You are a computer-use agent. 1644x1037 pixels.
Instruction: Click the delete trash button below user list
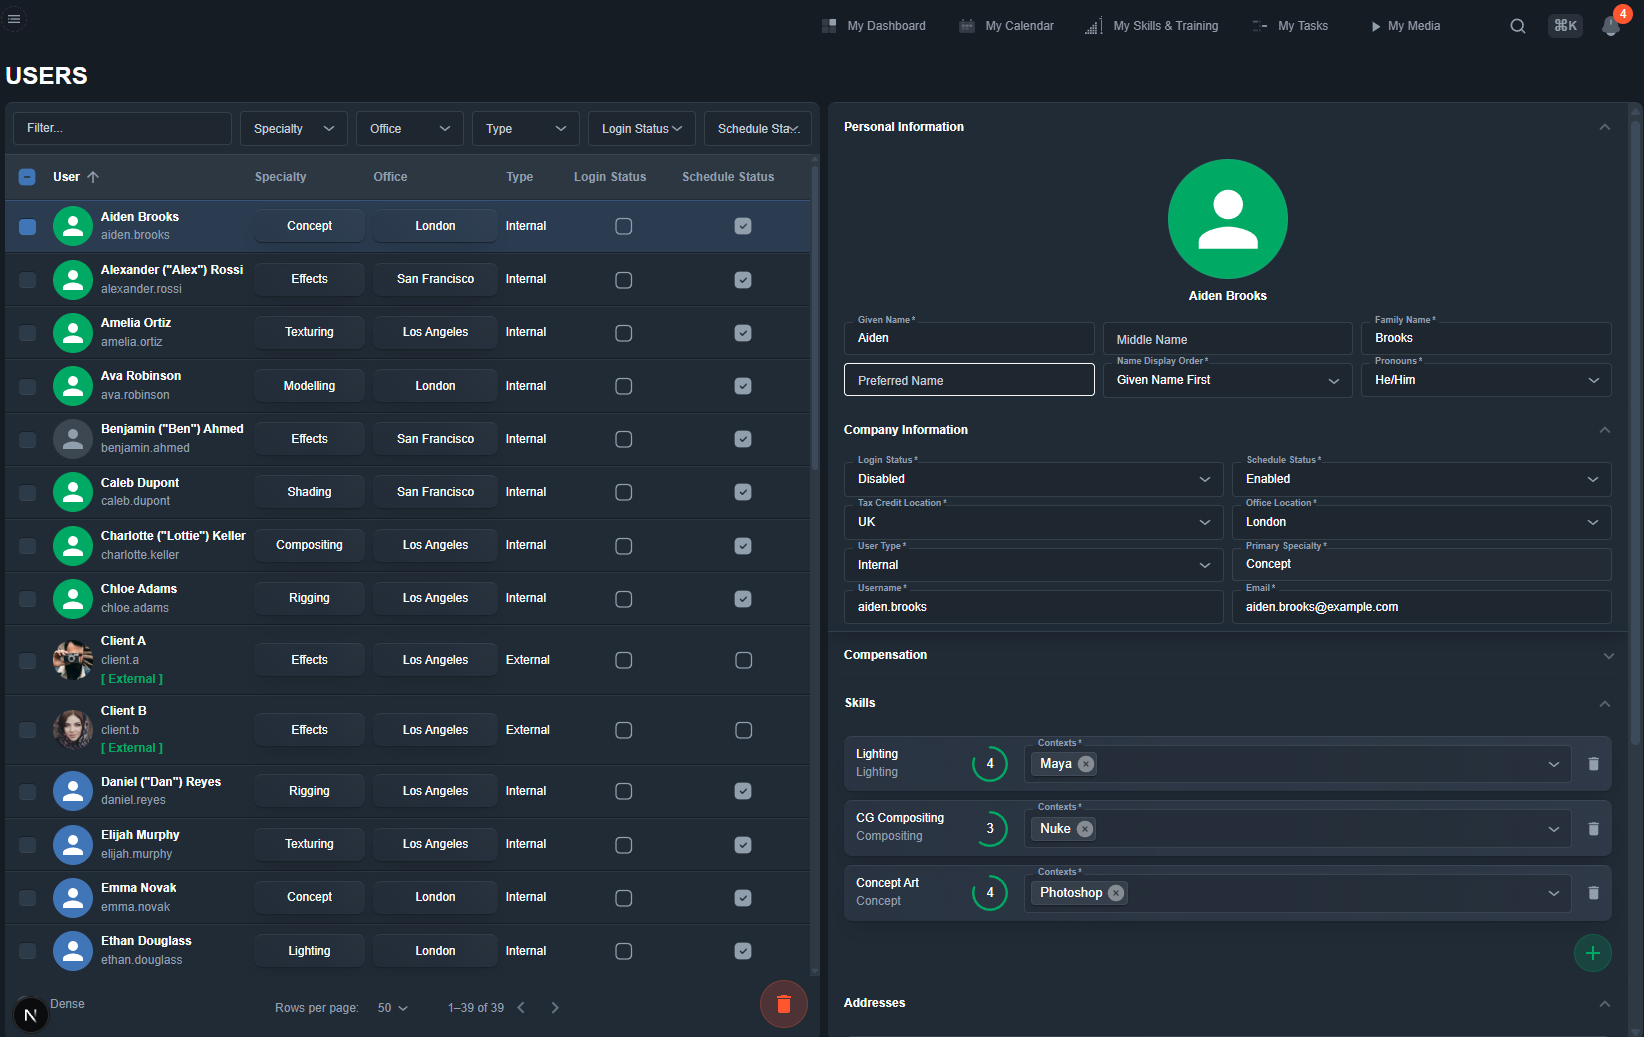point(784,1004)
